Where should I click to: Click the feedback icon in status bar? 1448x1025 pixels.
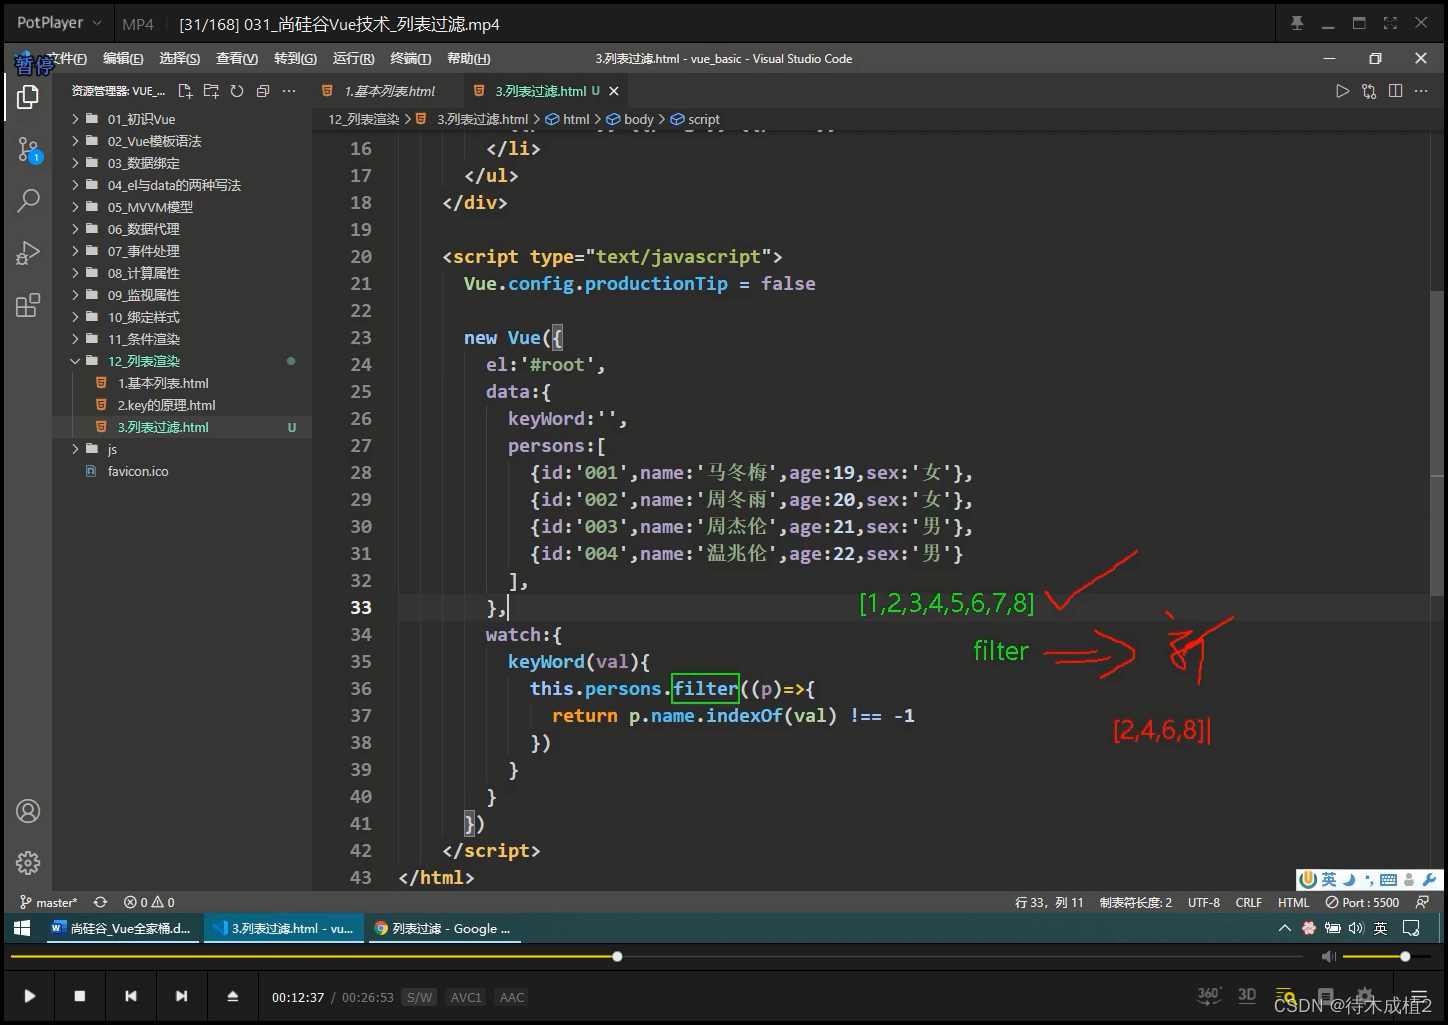coord(1422,902)
